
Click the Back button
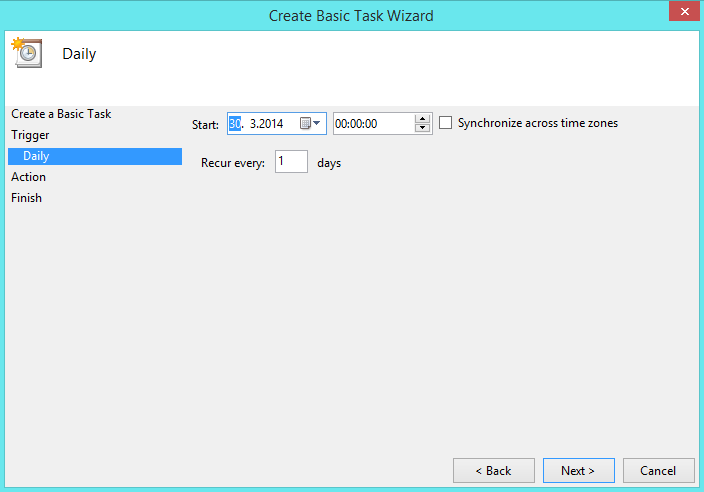tap(493, 470)
